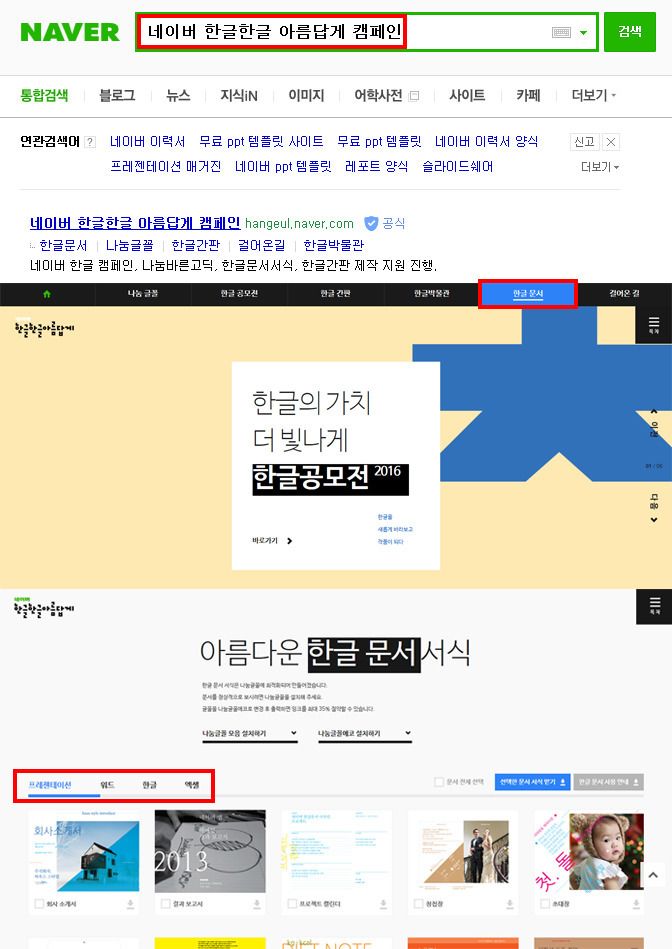The height and width of the screenshot is (949, 672).
Task: Open the 네이버 한글한글 아름답게 캠페인 result link
Action: pyautogui.click(x=135, y=223)
